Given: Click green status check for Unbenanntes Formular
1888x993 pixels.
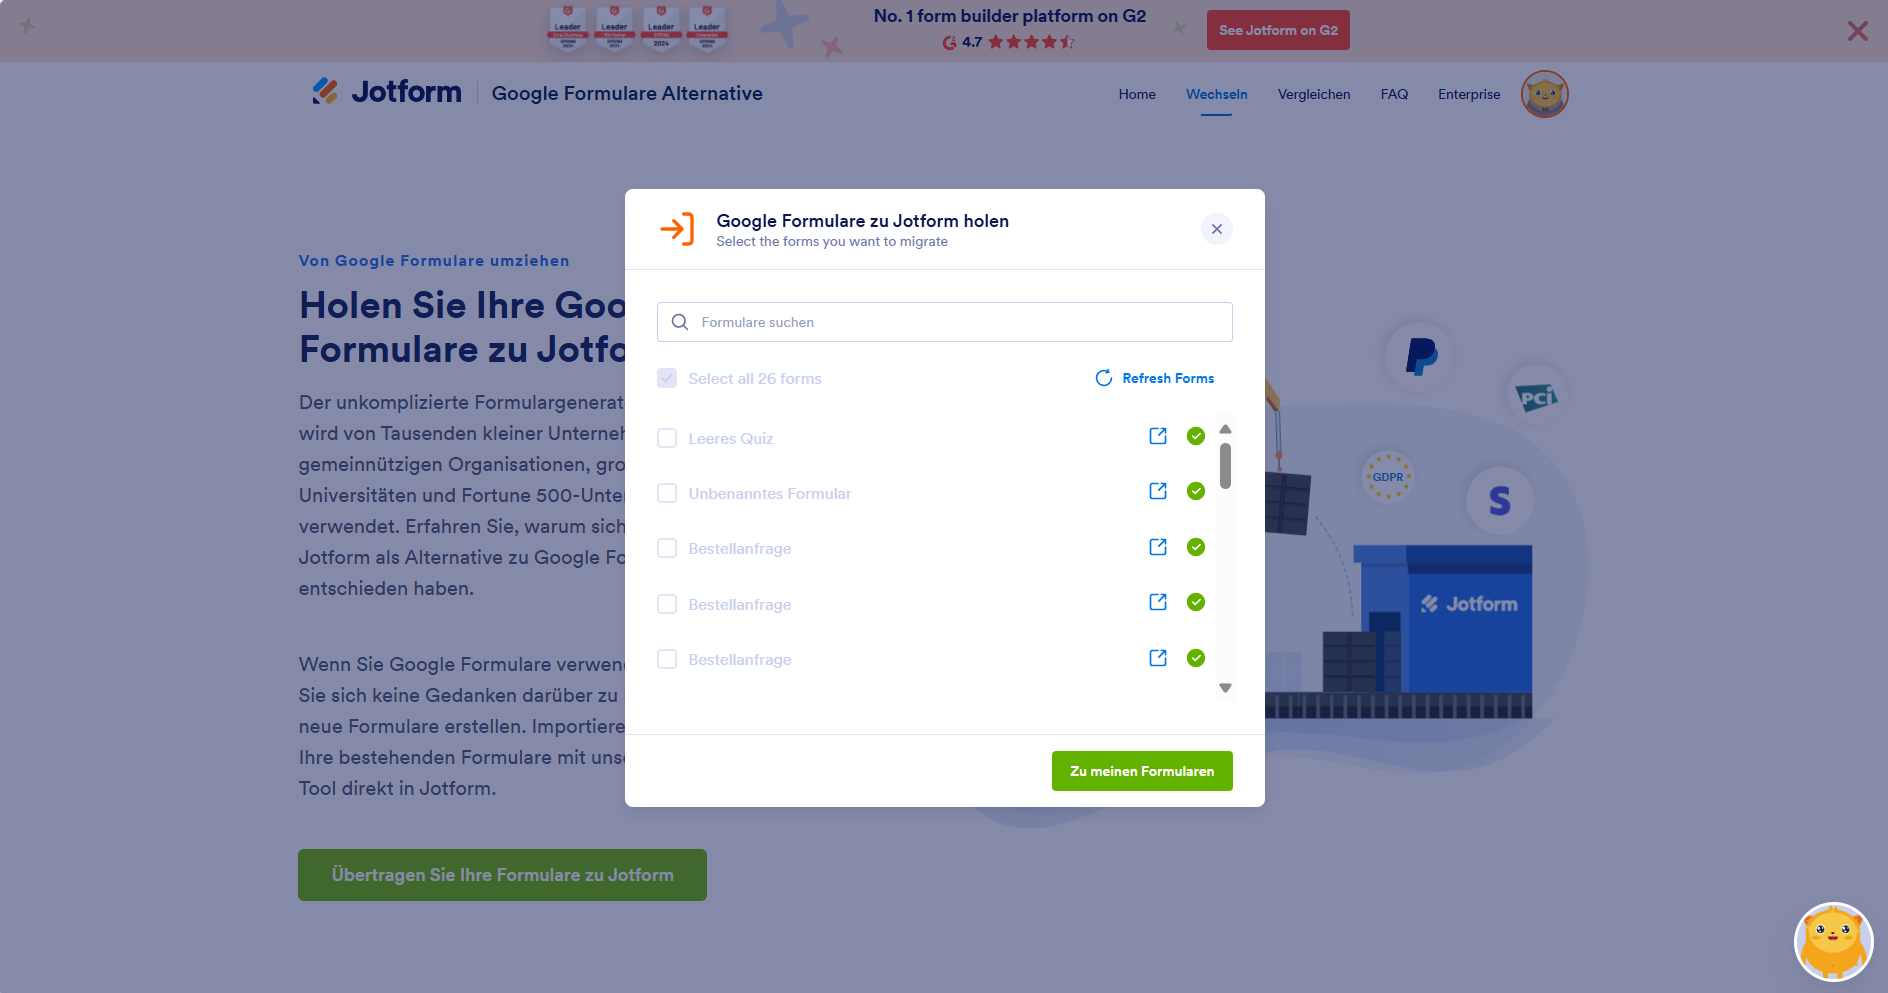Looking at the screenshot, I should pyautogui.click(x=1196, y=491).
